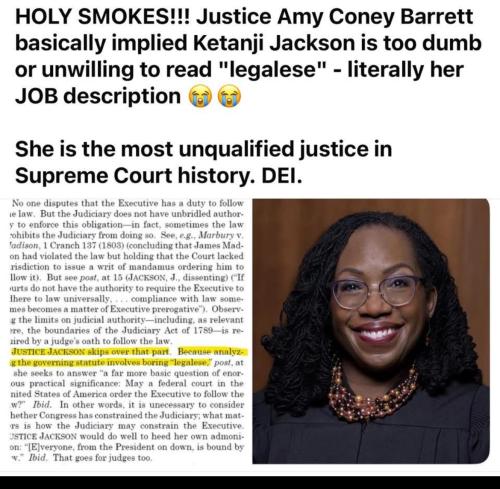Click the first crying emoji
Screen dimensions: 500x489
coord(200,96)
